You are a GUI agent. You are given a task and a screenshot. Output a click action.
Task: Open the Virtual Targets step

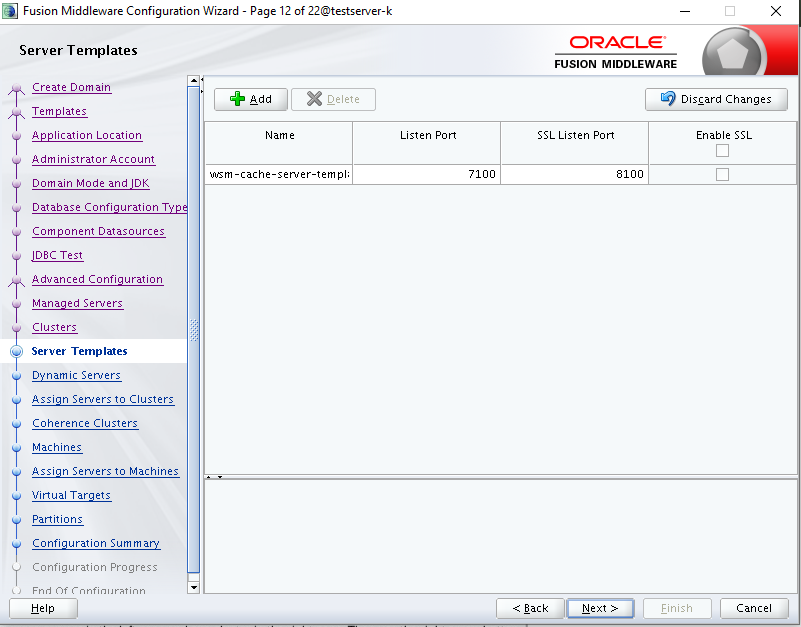71,496
